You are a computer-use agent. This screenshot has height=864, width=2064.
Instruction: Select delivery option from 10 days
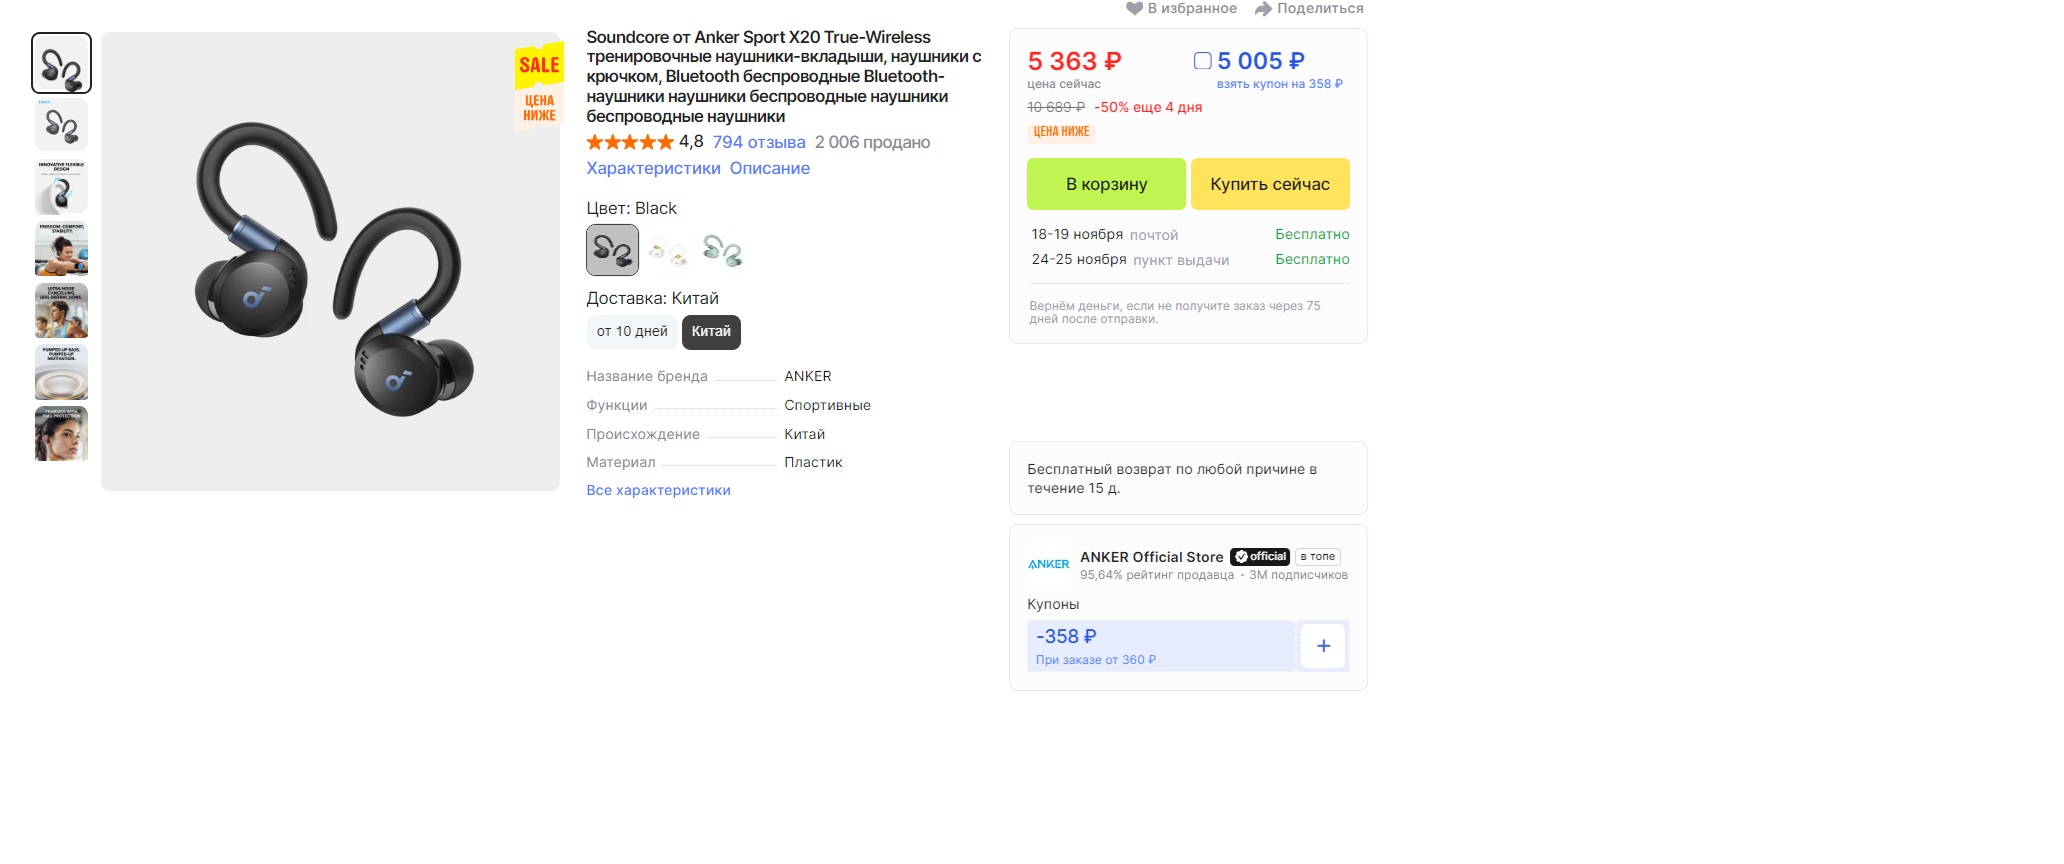[632, 332]
